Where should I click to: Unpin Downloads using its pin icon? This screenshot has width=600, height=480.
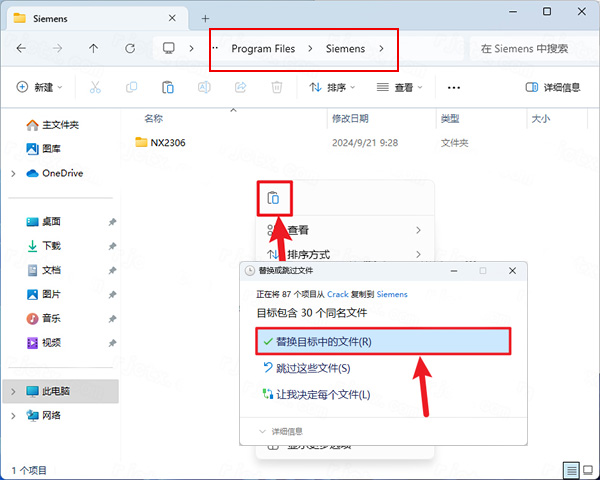coord(112,246)
